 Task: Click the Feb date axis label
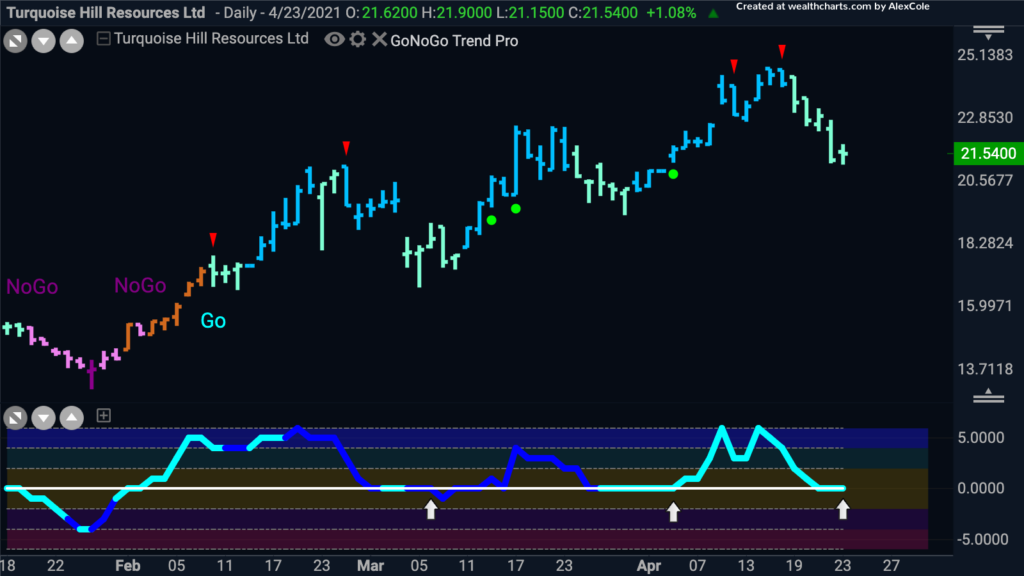[x=127, y=566]
